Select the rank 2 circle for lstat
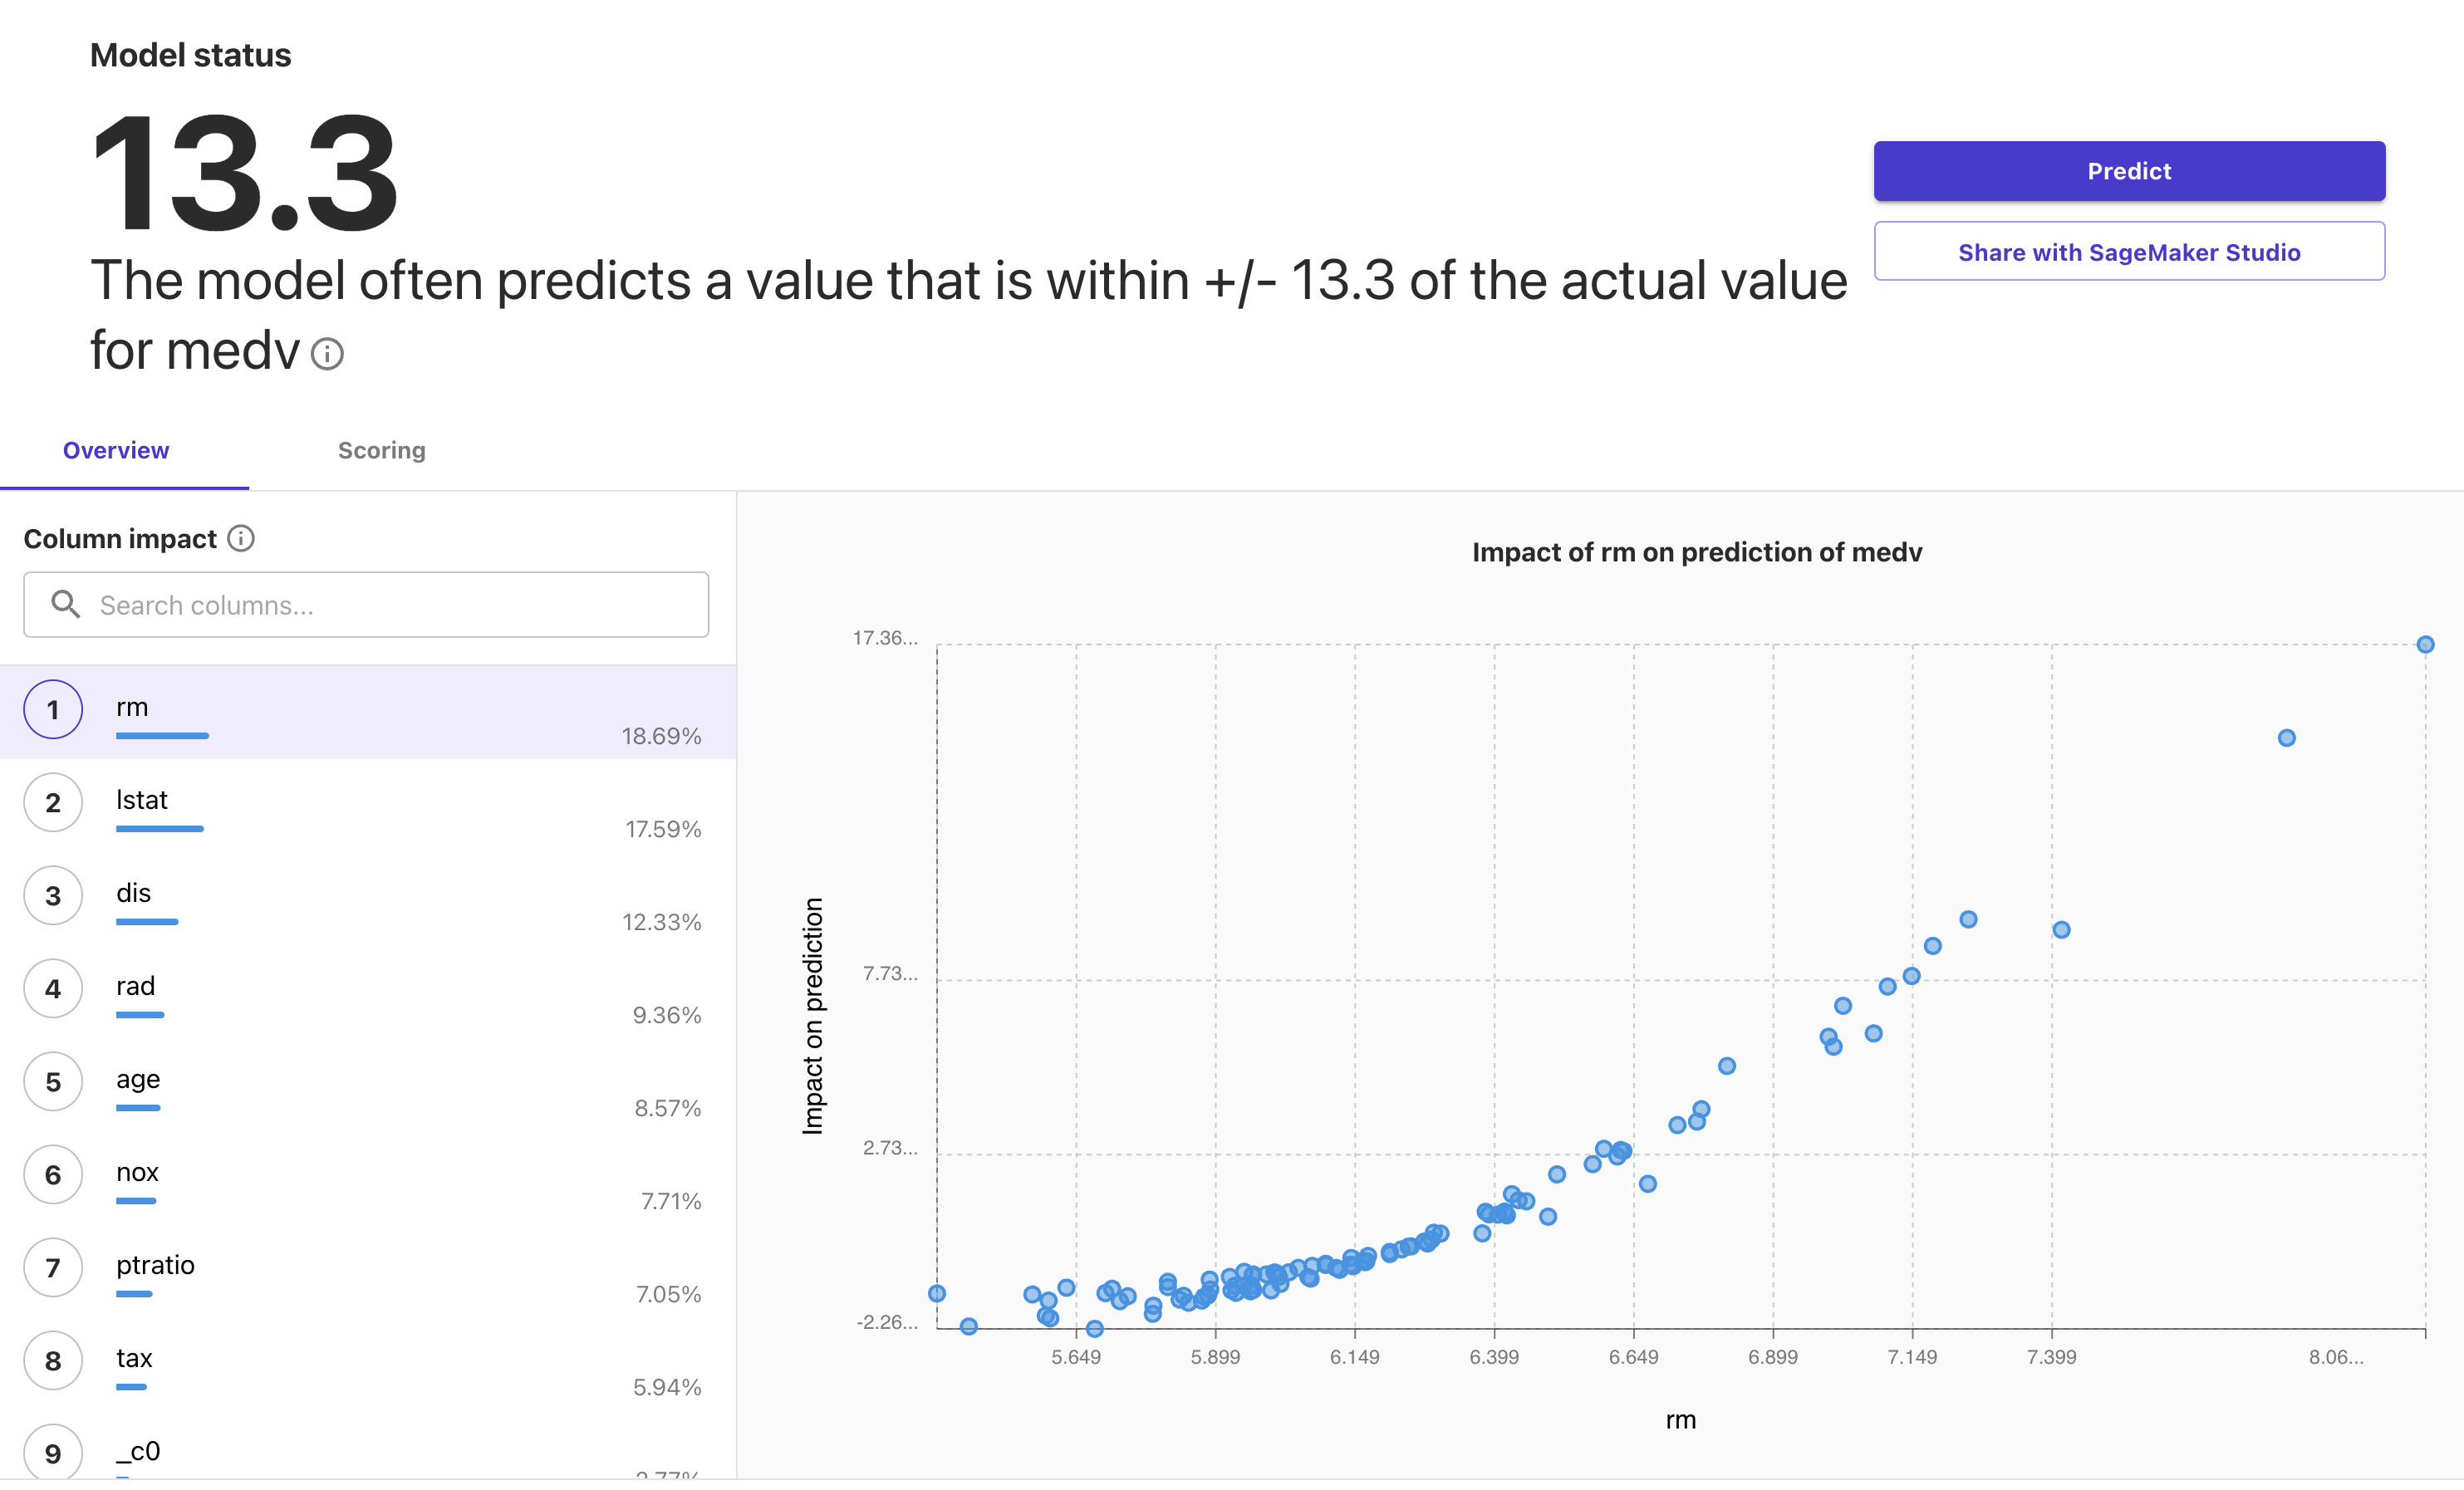This screenshot has height=1490, width=2464. pos(53,802)
